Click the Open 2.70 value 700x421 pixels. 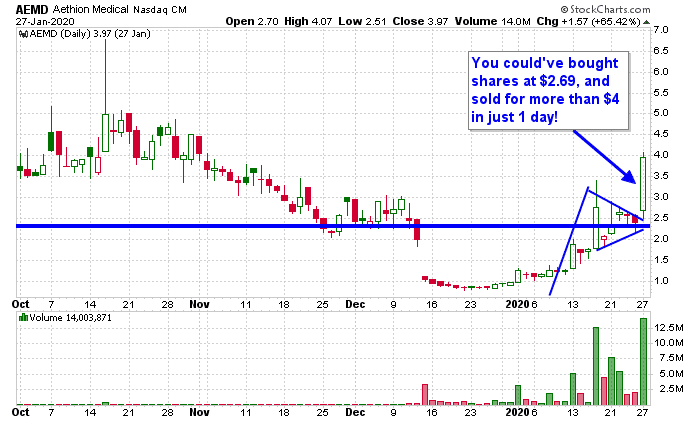252,21
